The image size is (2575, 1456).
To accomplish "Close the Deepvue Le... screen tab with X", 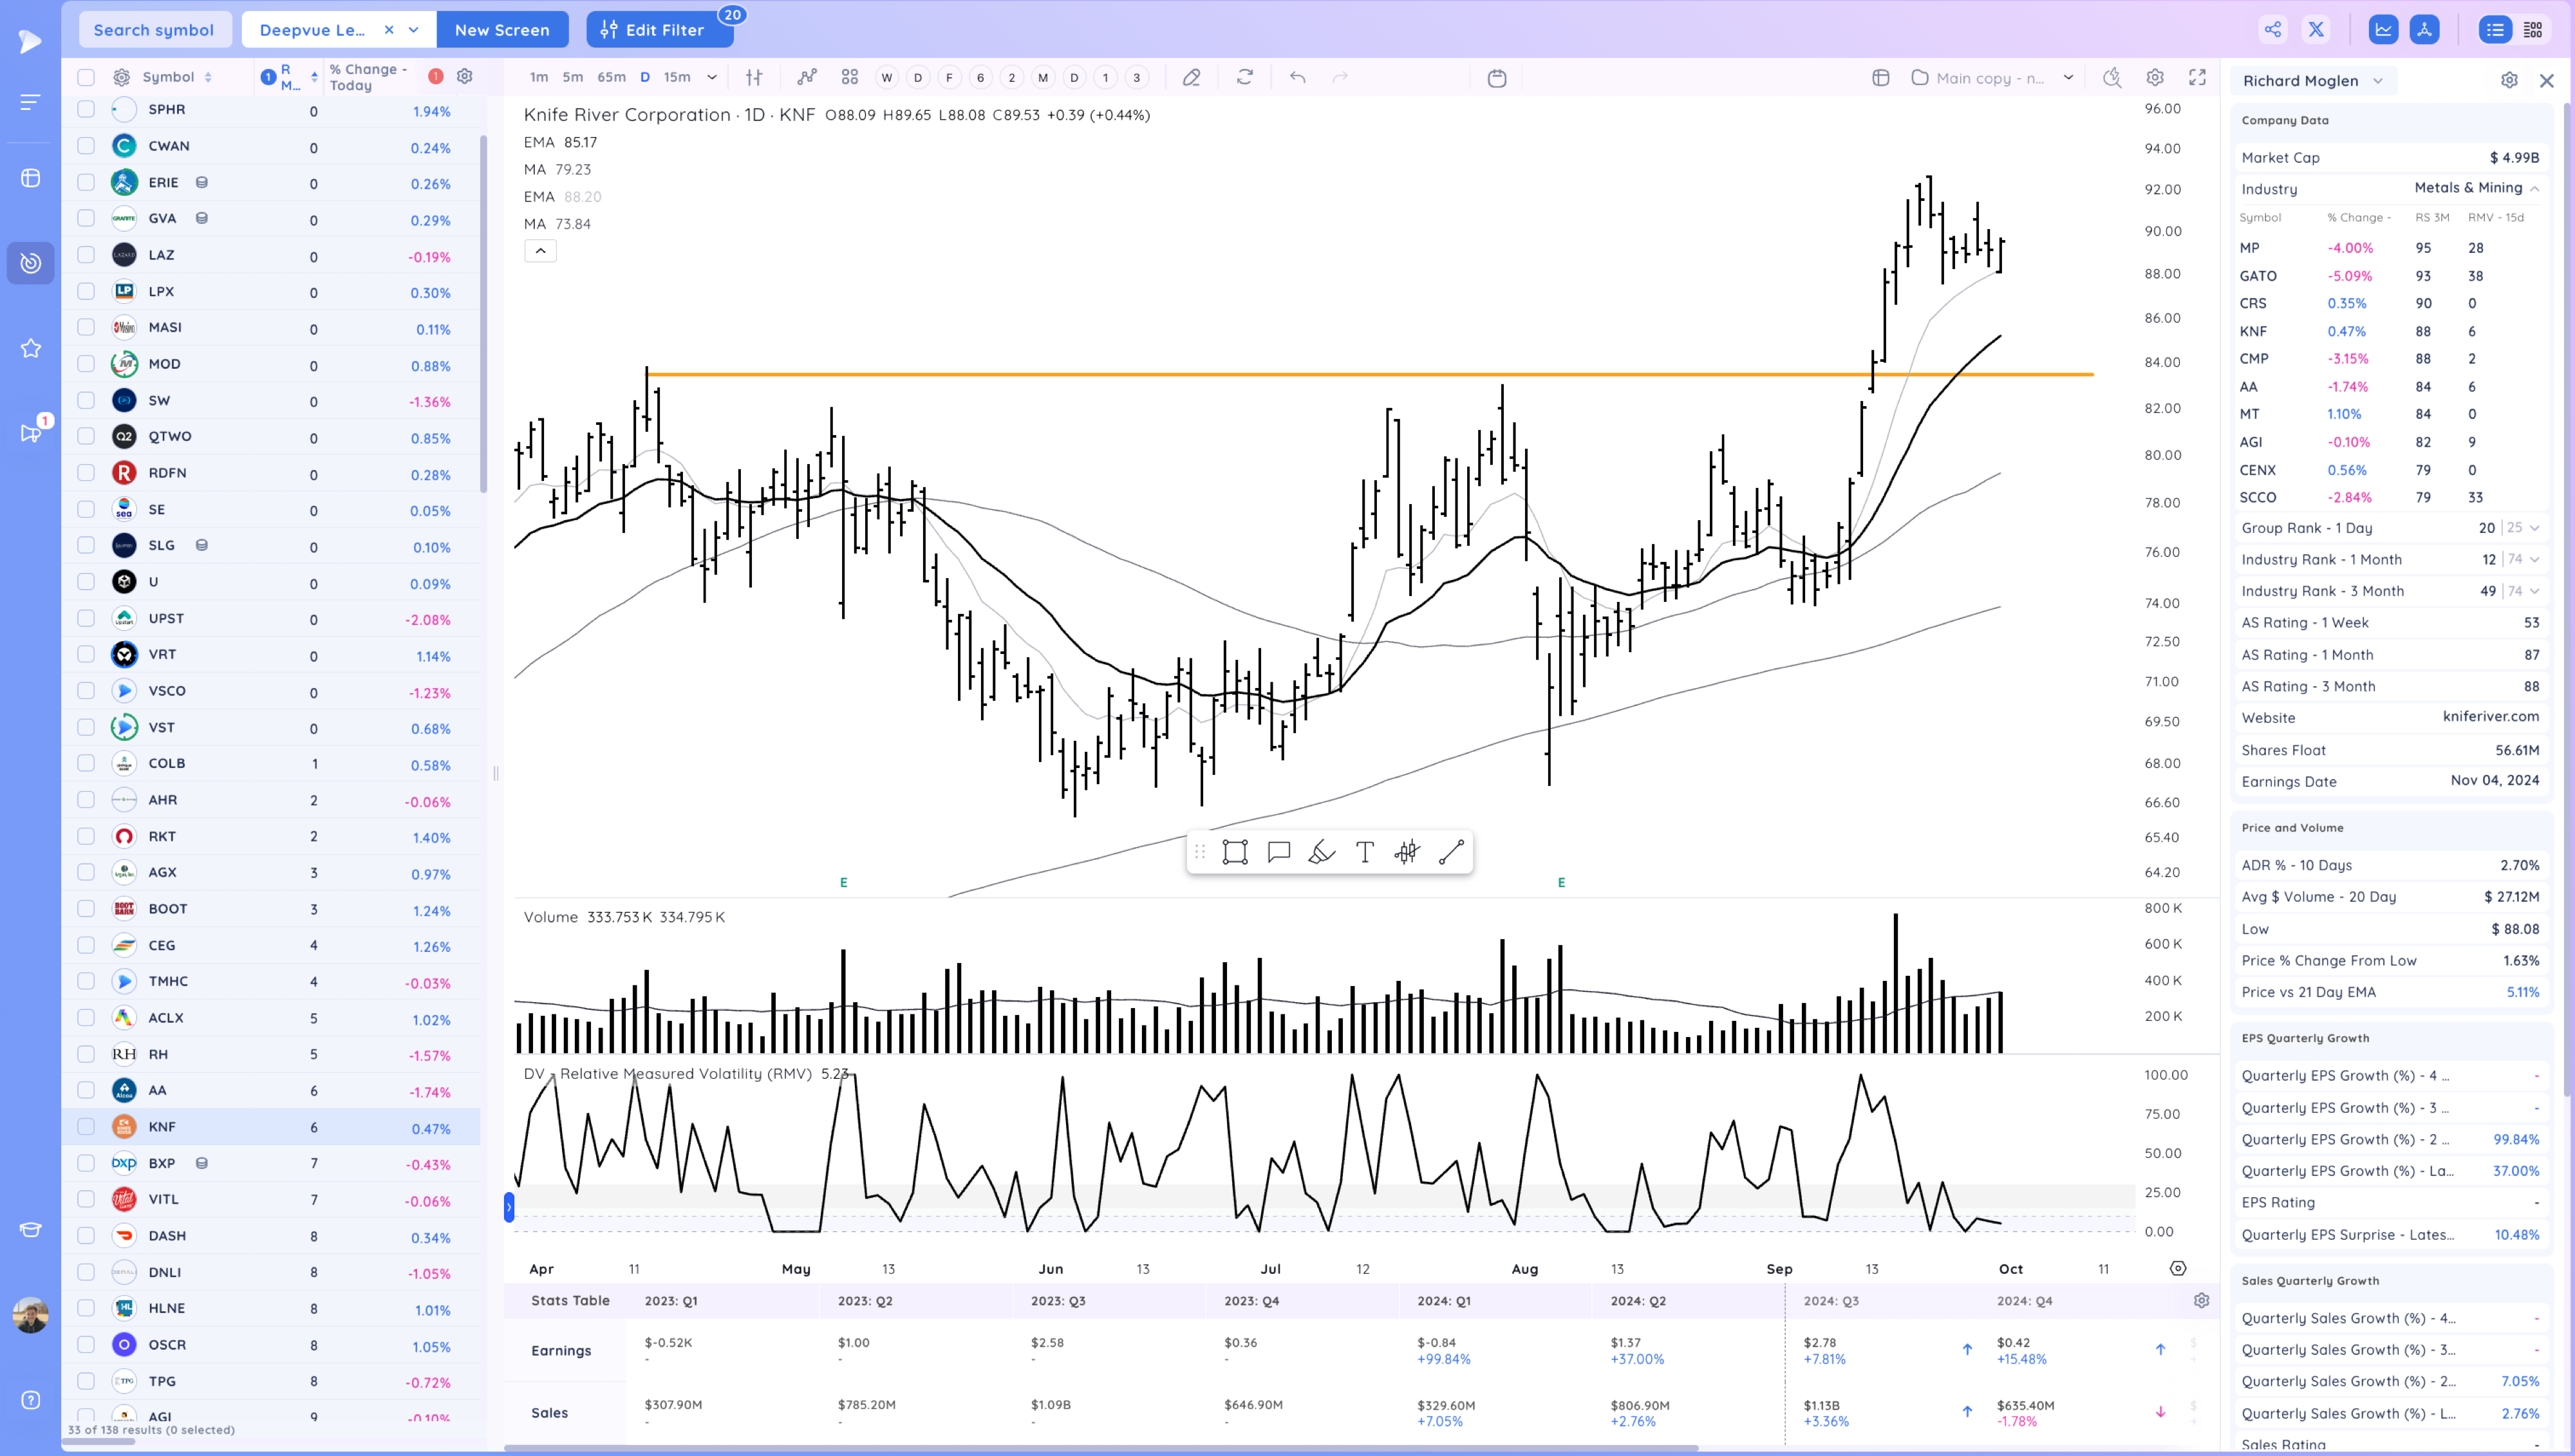I will [x=389, y=30].
